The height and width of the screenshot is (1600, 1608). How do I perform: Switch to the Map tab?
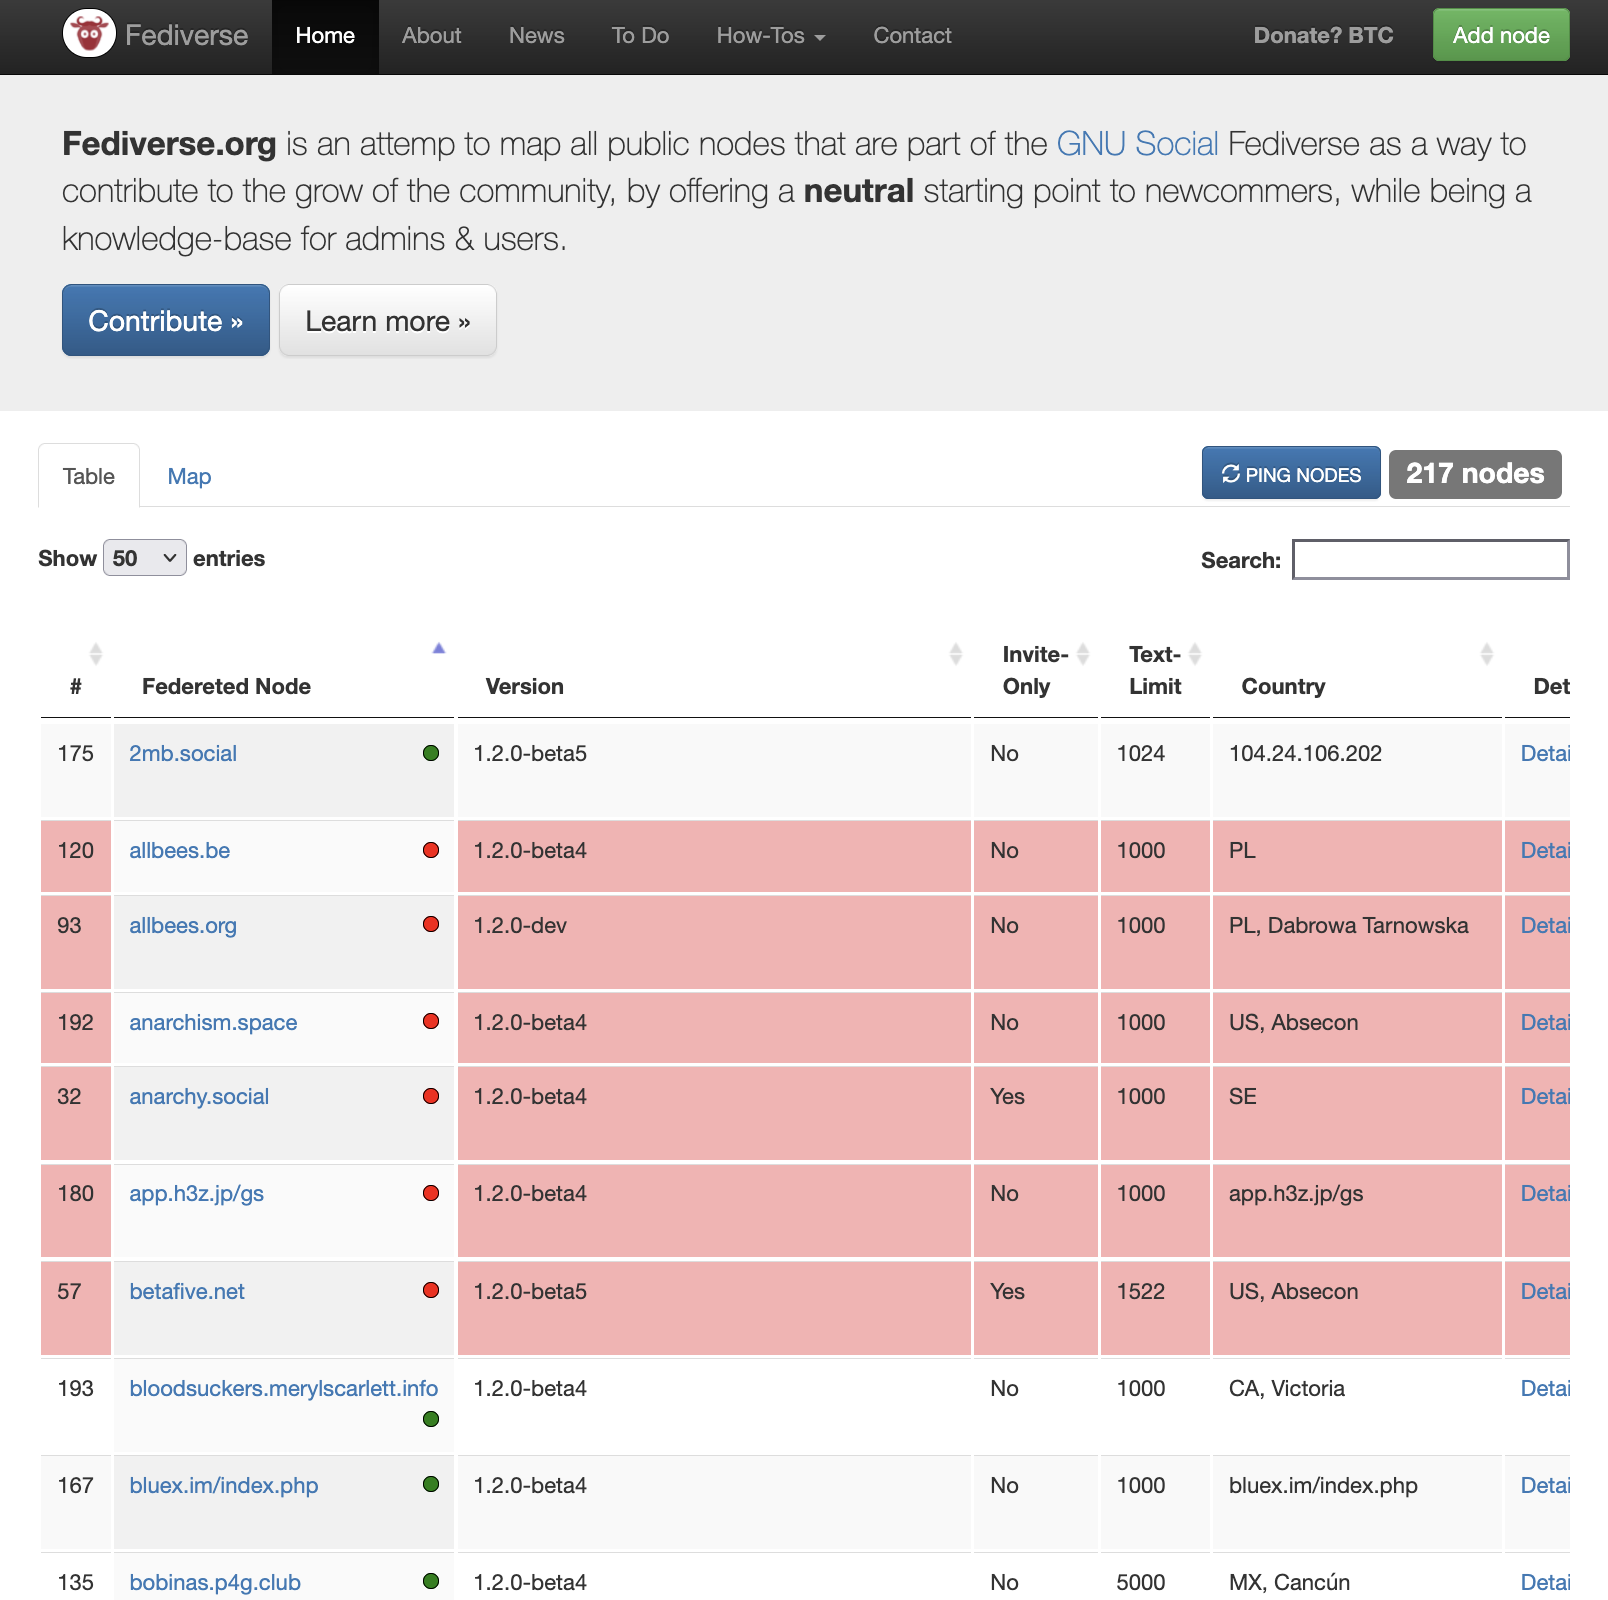[x=189, y=477]
